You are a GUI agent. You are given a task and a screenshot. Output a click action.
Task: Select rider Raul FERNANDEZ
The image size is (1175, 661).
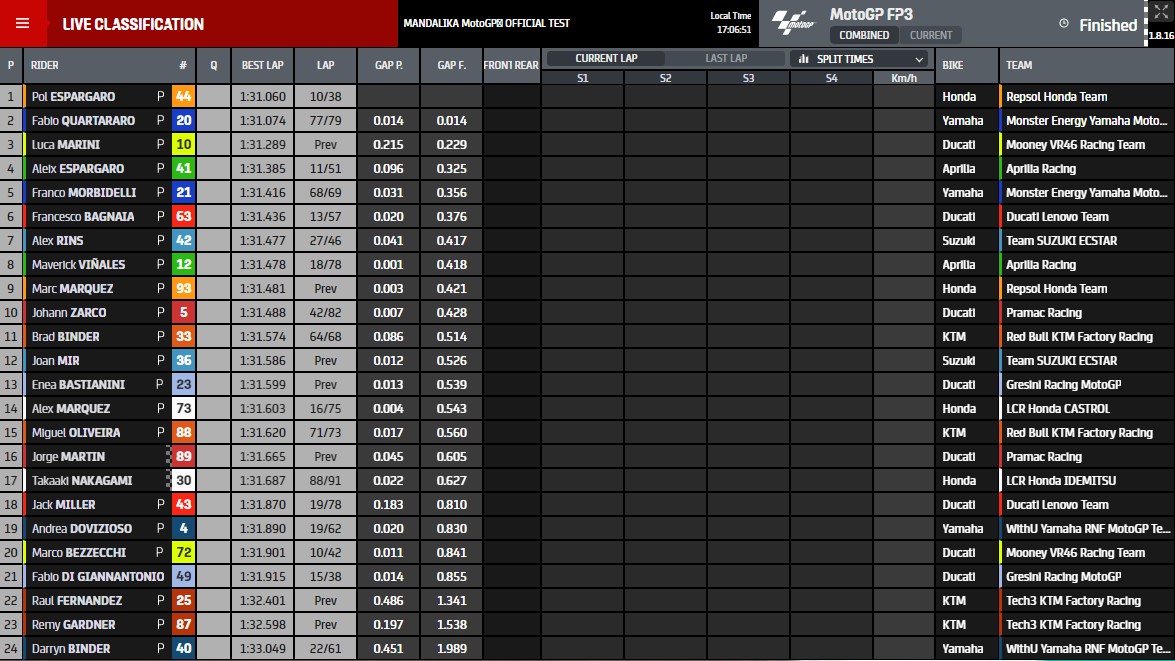[x=76, y=600]
